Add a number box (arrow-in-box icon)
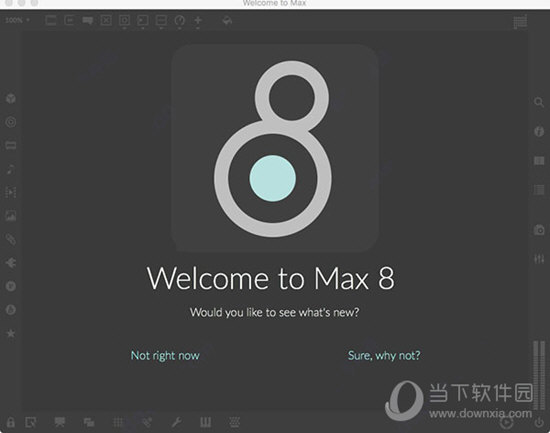The height and width of the screenshot is (433, 550). [142, 21]
